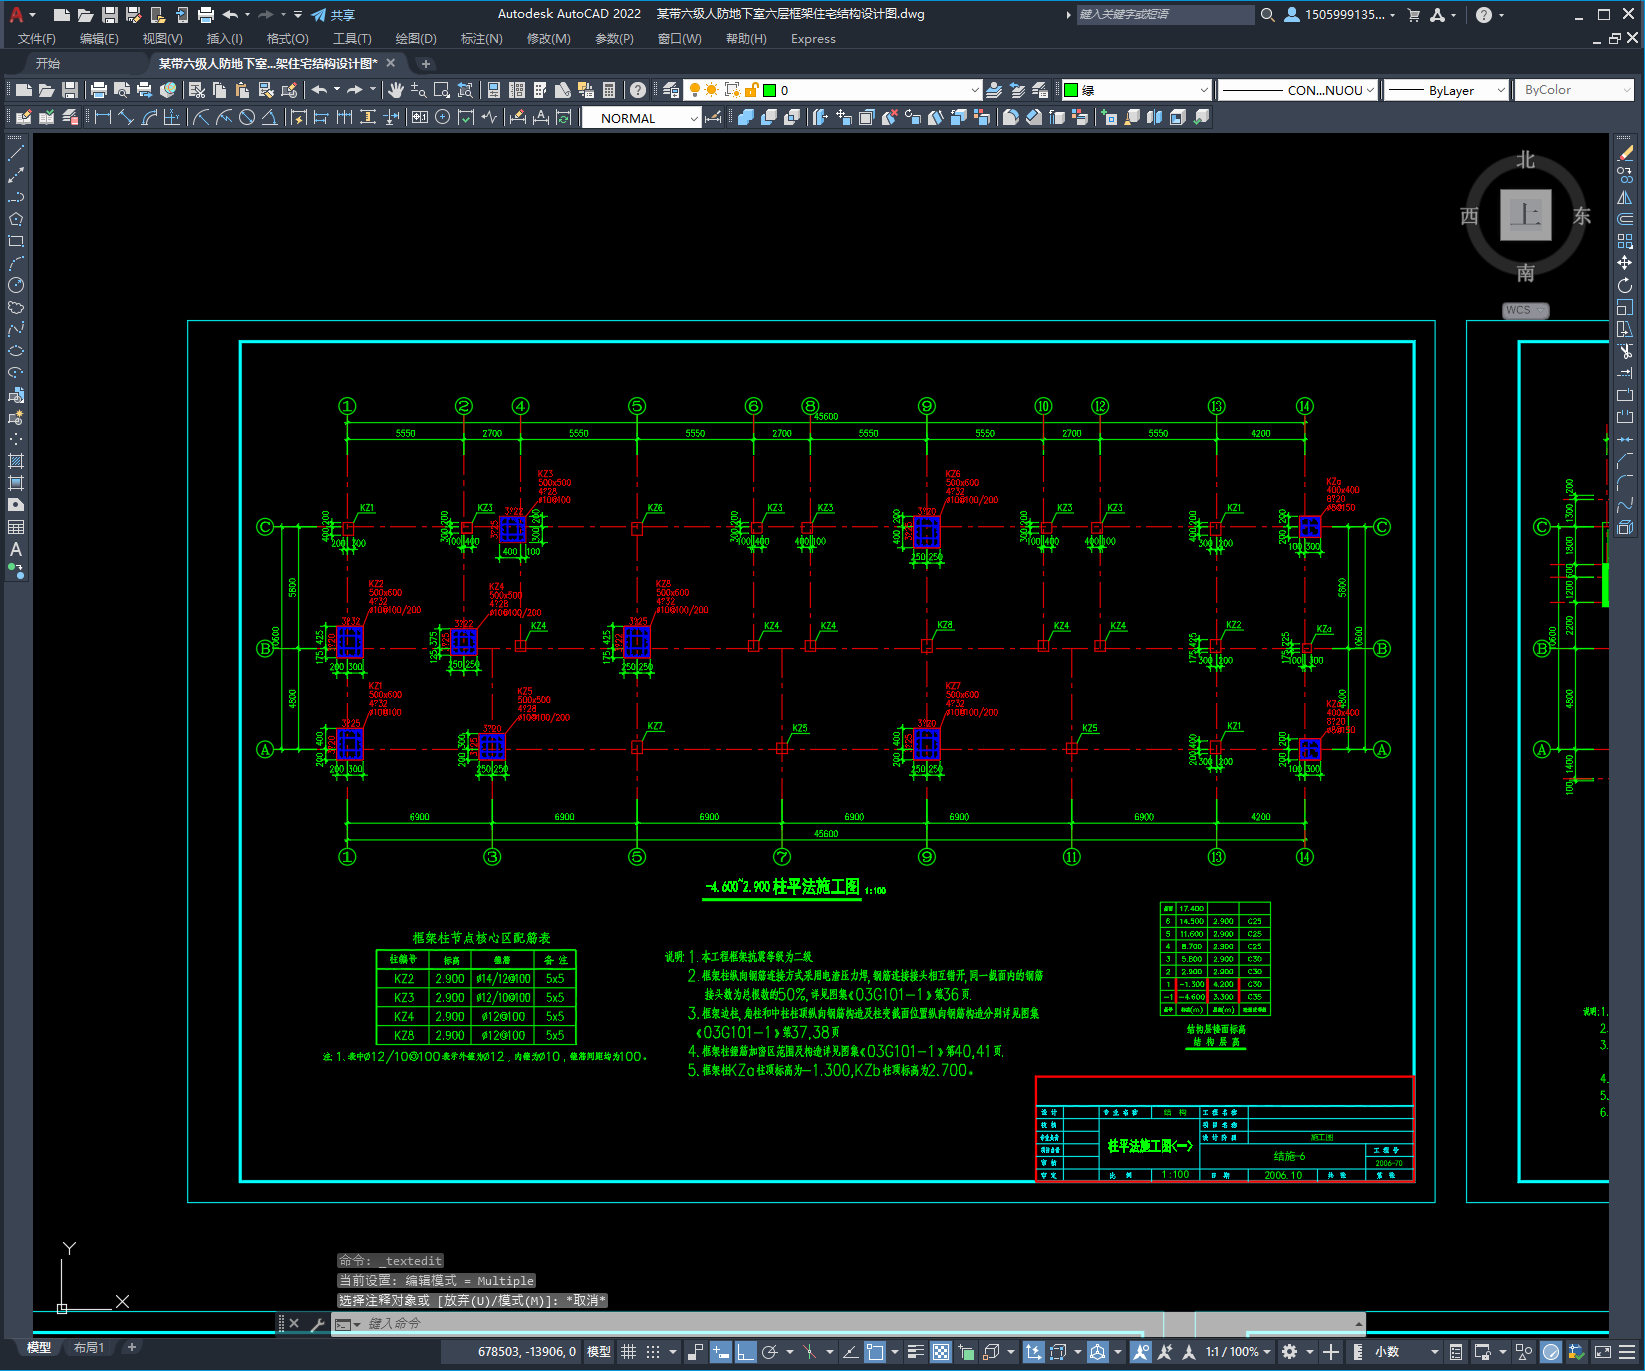Image resolution: width=1645 pixels, height=1371 pixels.
Task: Click the green color swatch in layer box
Action: (769, 90)
